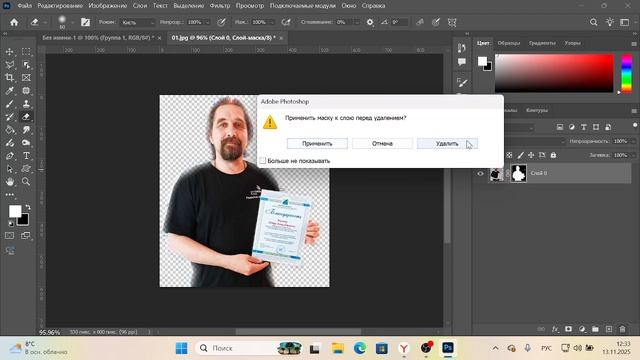
Task: Open the 'Изображение' menu
Action: pos(108,6)
